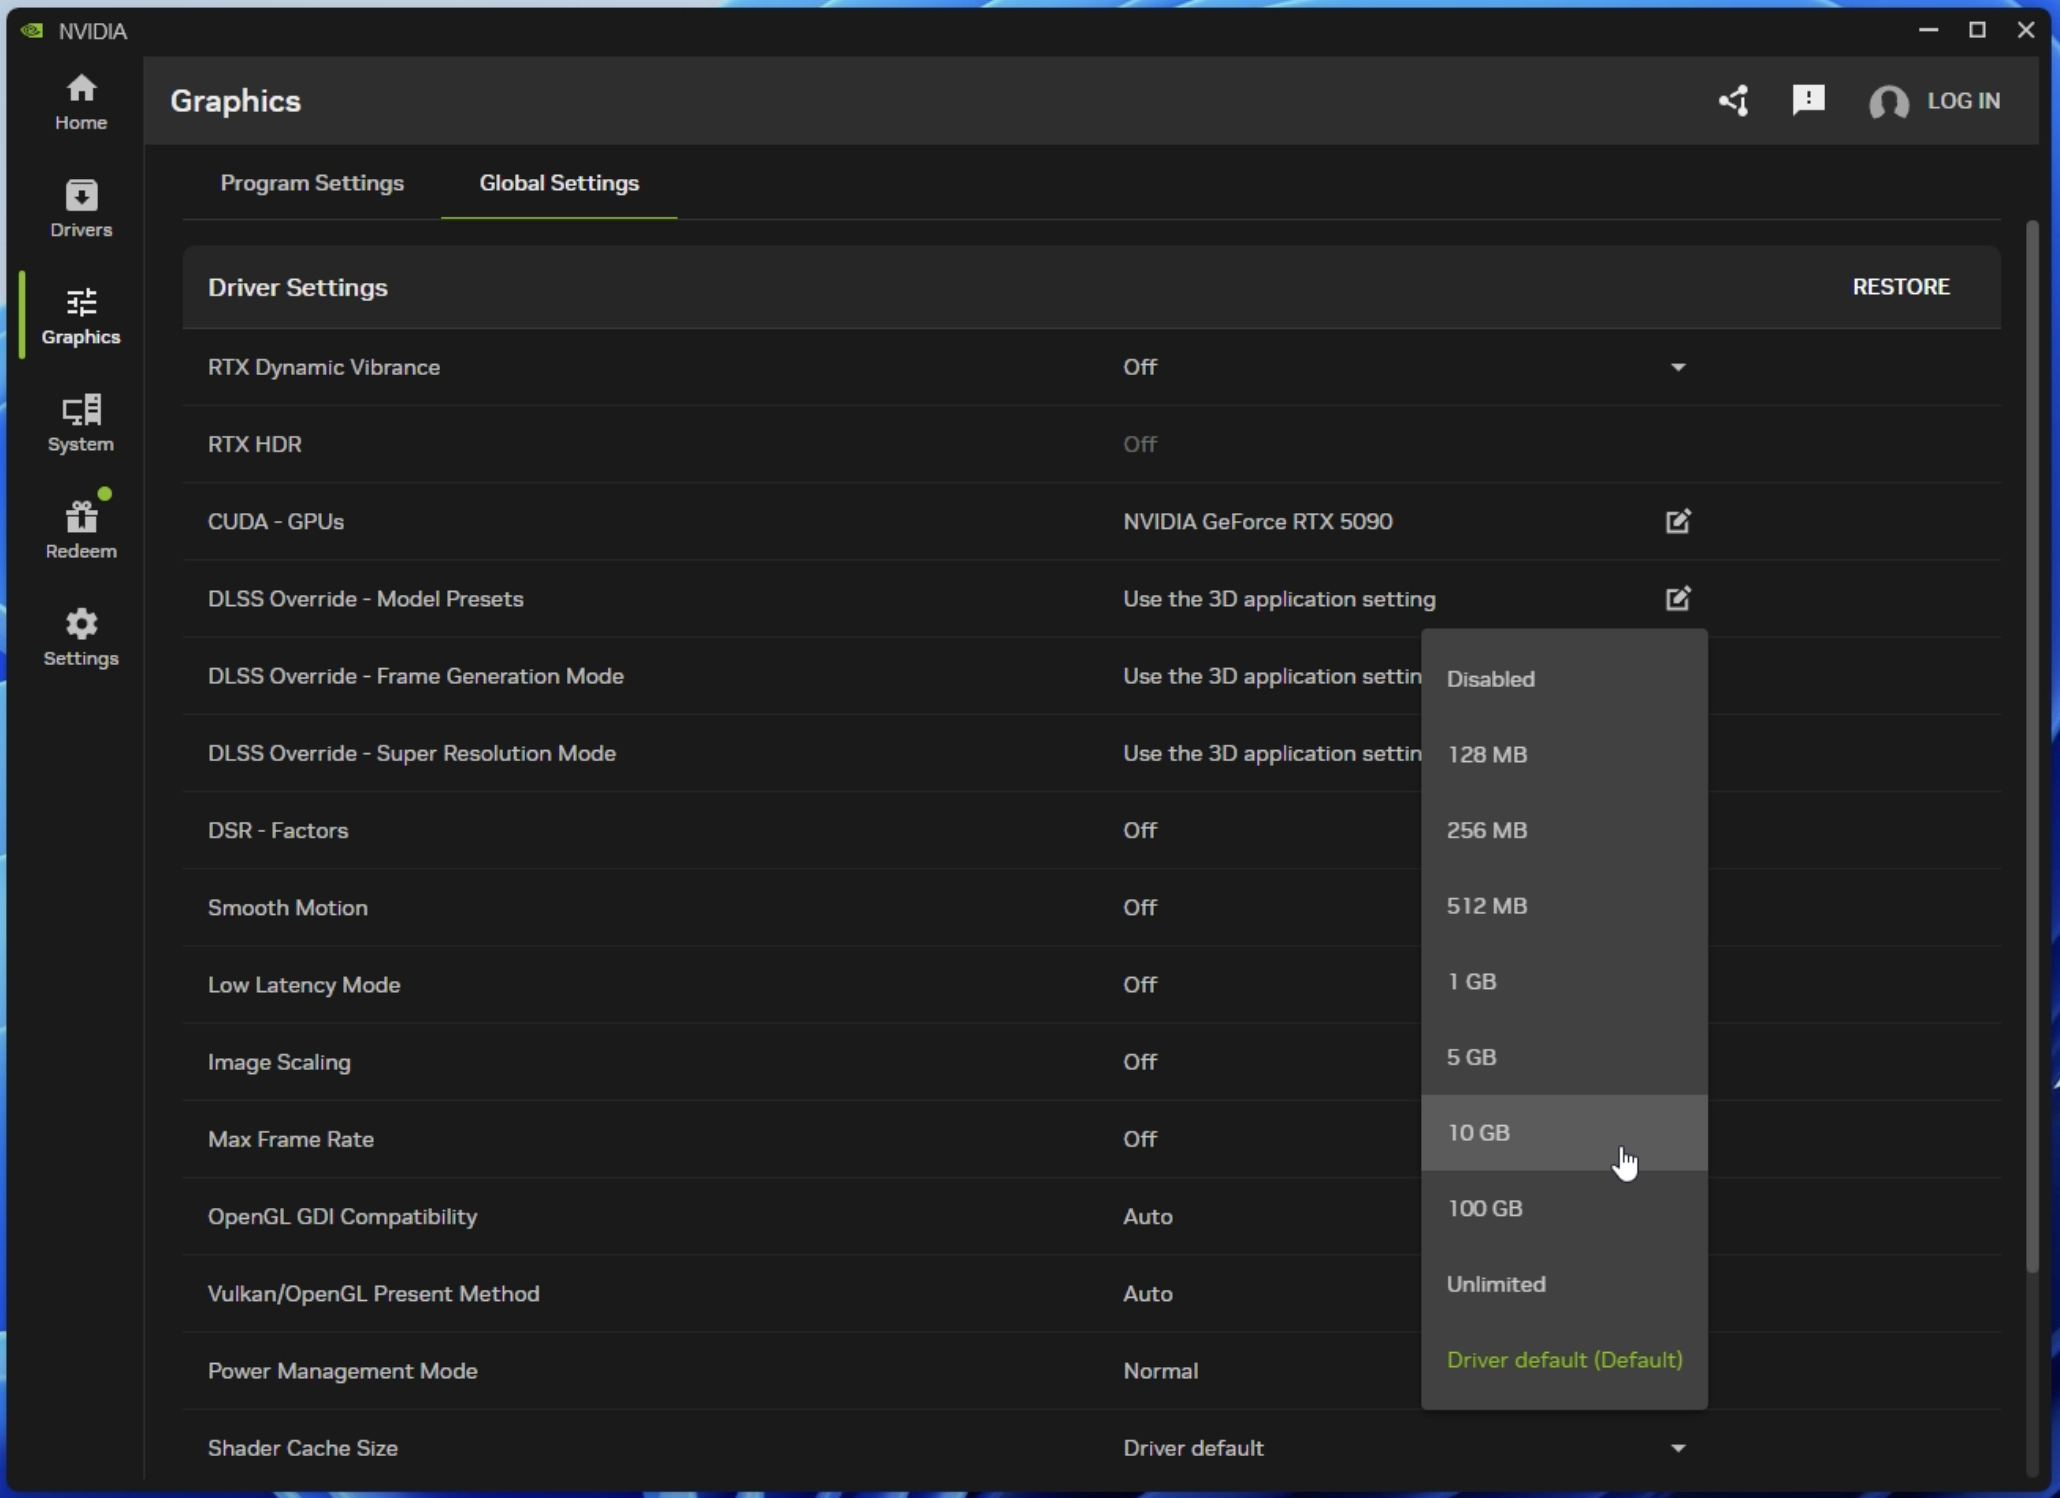Viewport: 2060px width, 1498px height.
Task: Choose the 10 GB cache option
Action: (1478, 1132)
